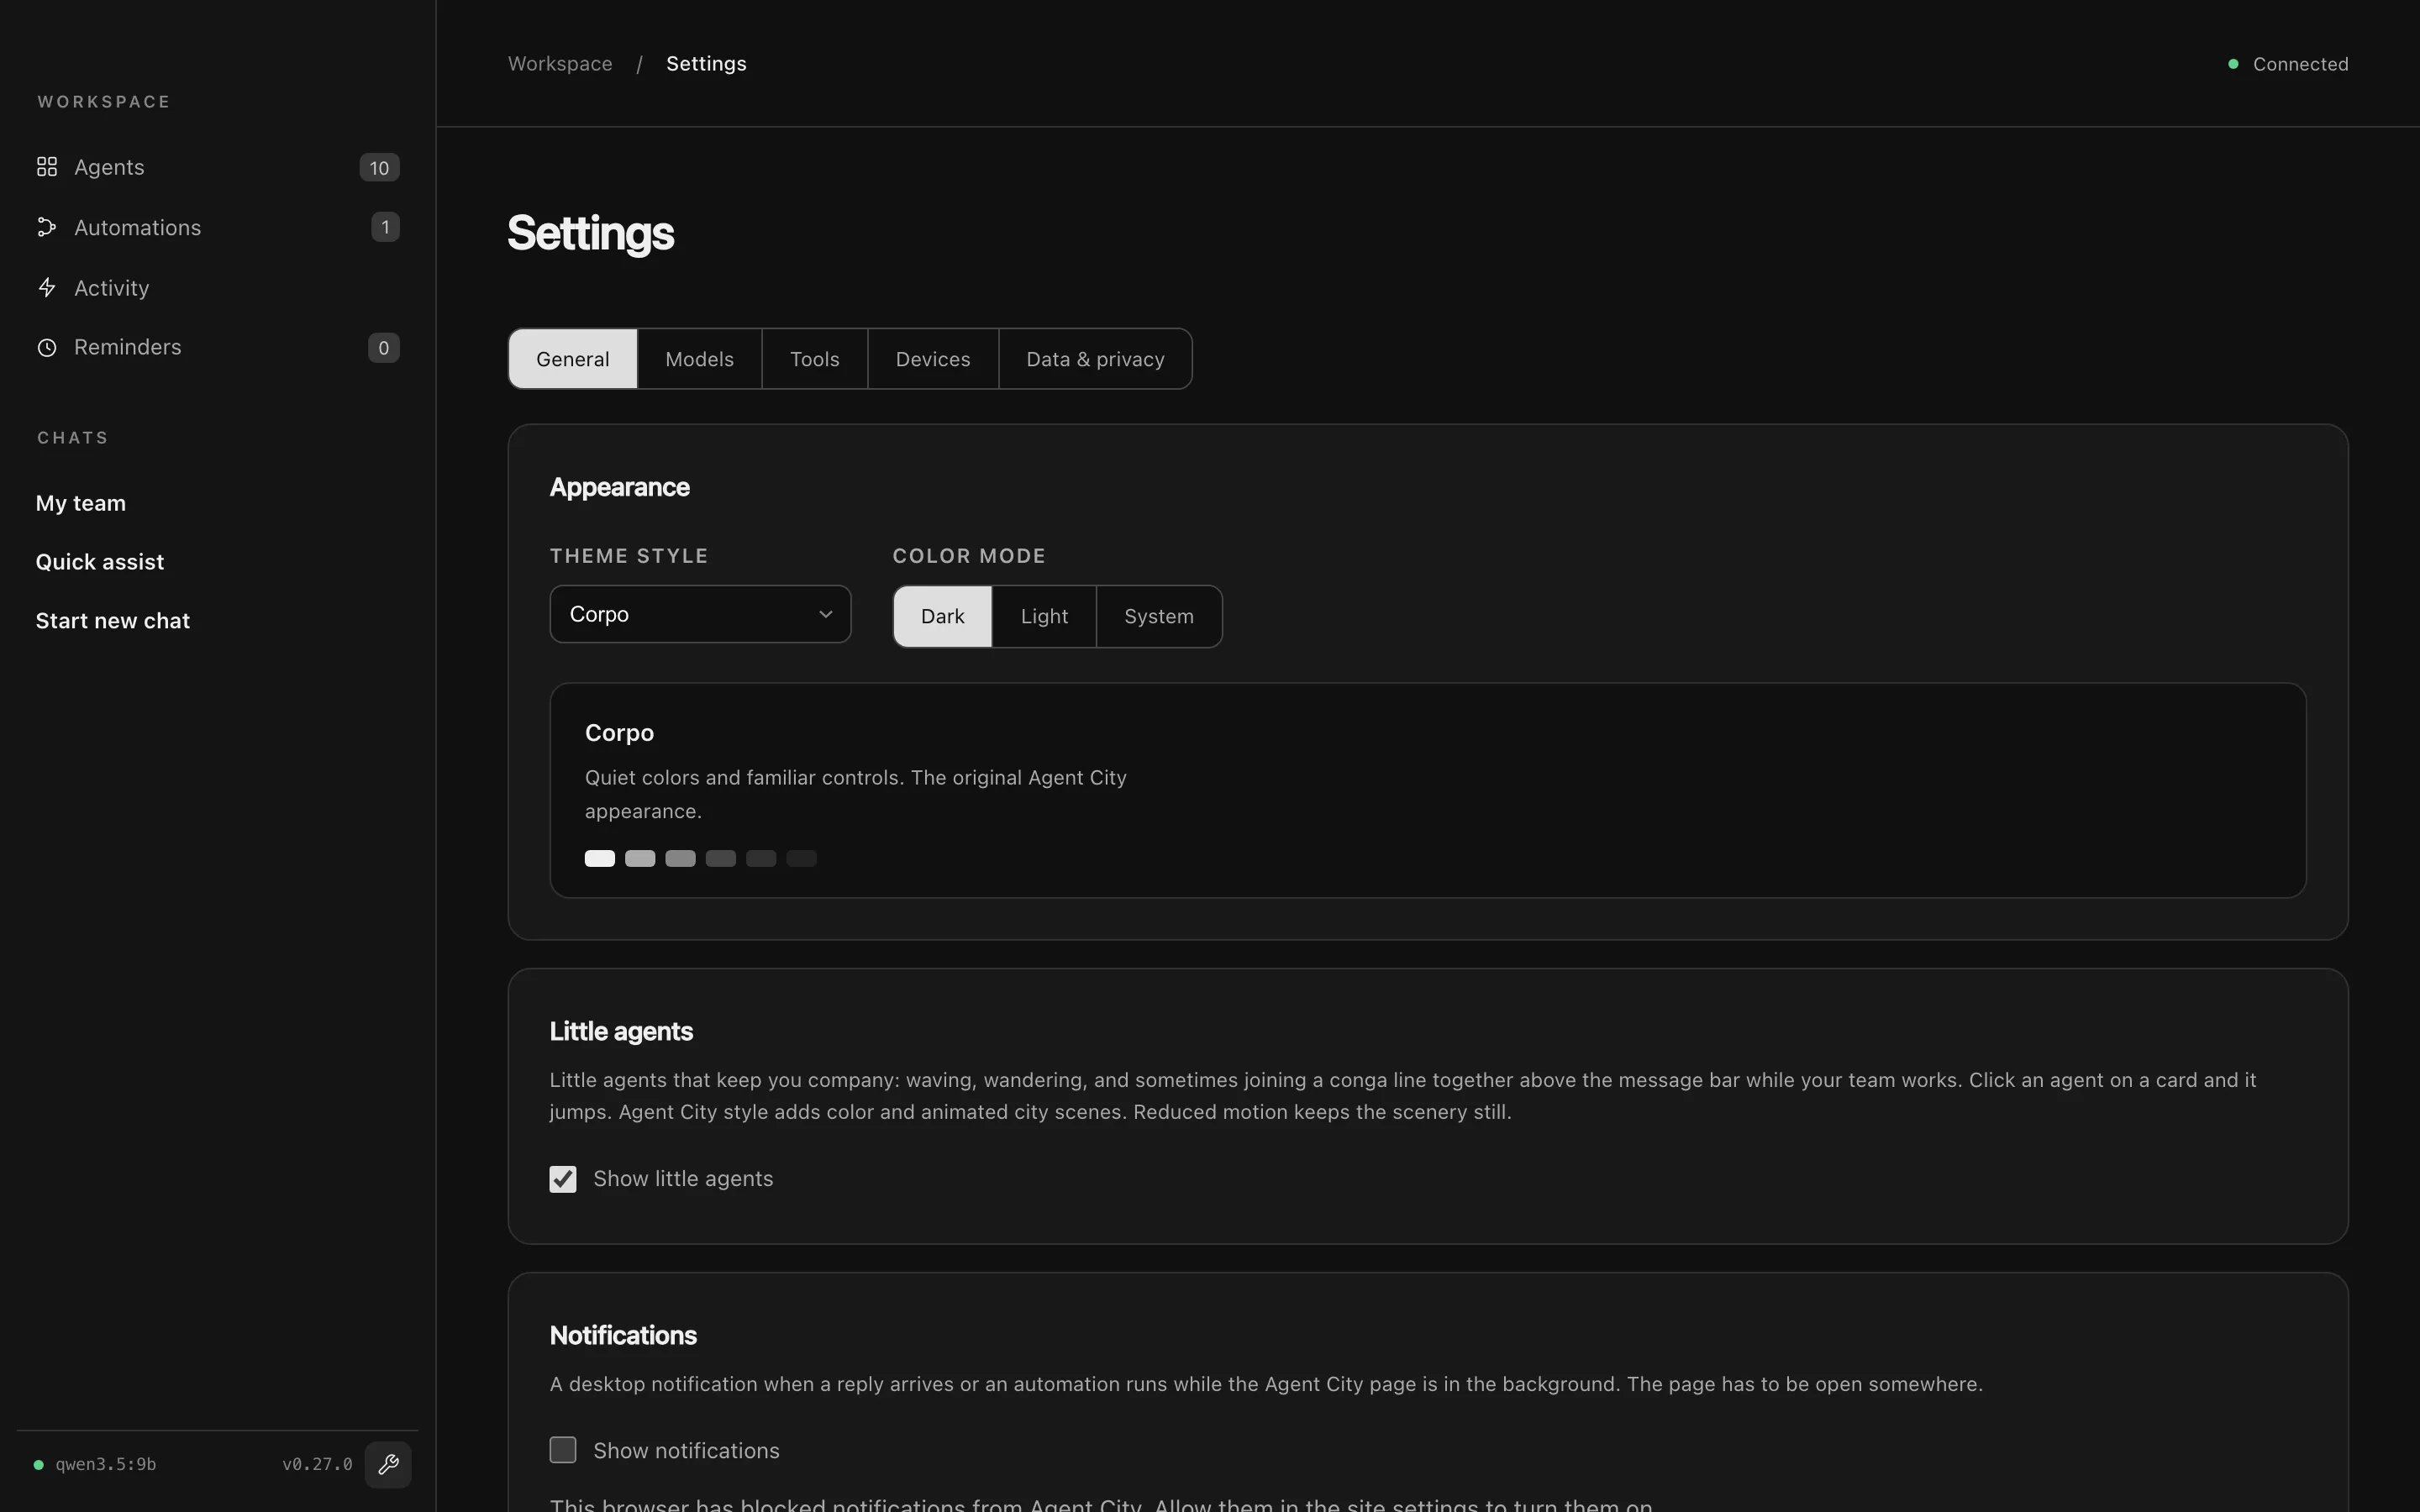Click the Appearance section heading
The width and height of the screenshot is (2420, 1512).
click(620, 487)
